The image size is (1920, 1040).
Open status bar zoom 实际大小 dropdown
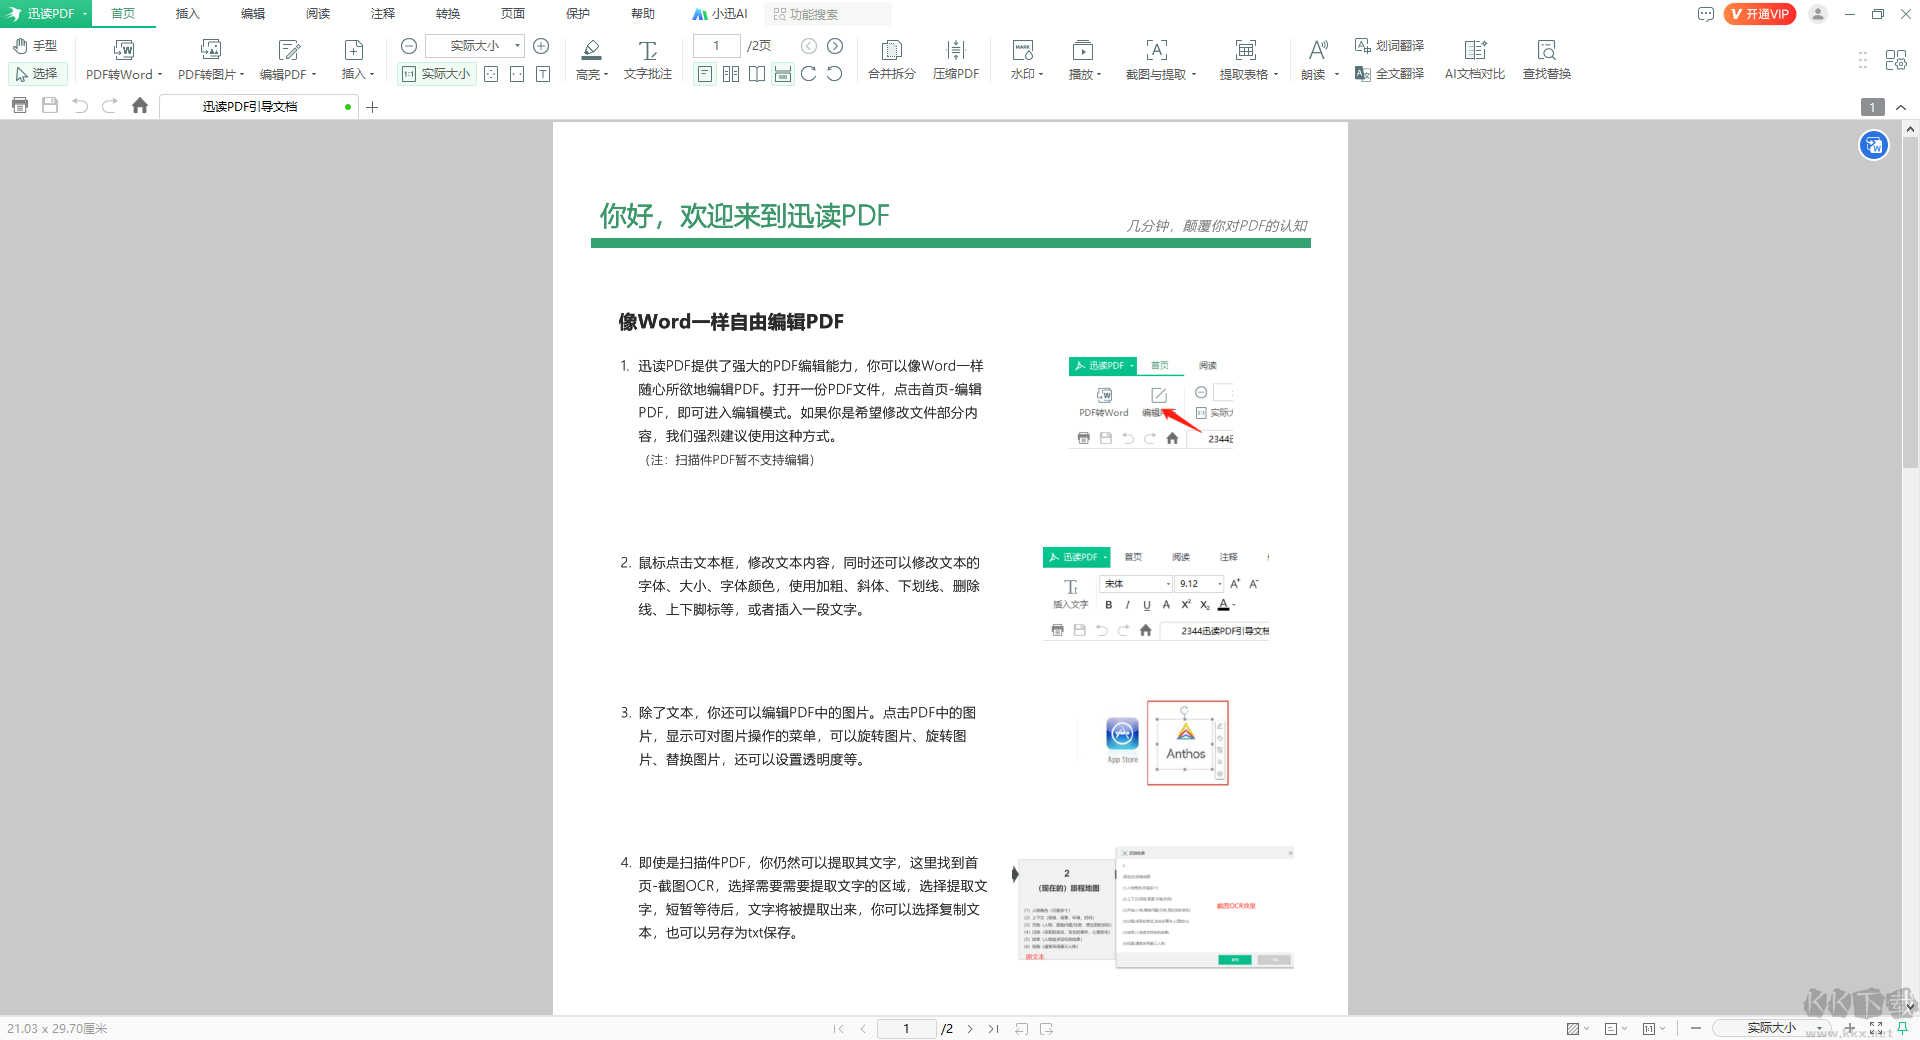click(x=1819, y=1028)
